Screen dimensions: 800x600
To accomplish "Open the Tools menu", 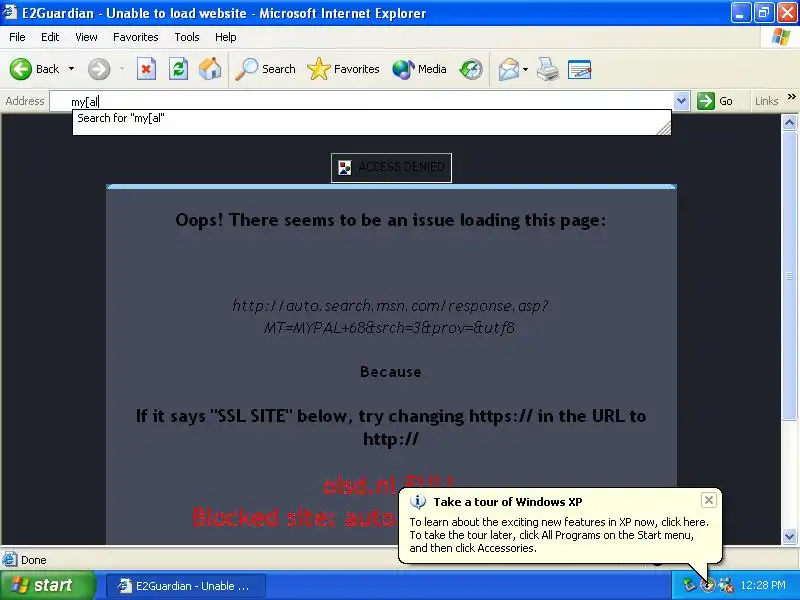I will pyautogui.click(x=187, y=37).
